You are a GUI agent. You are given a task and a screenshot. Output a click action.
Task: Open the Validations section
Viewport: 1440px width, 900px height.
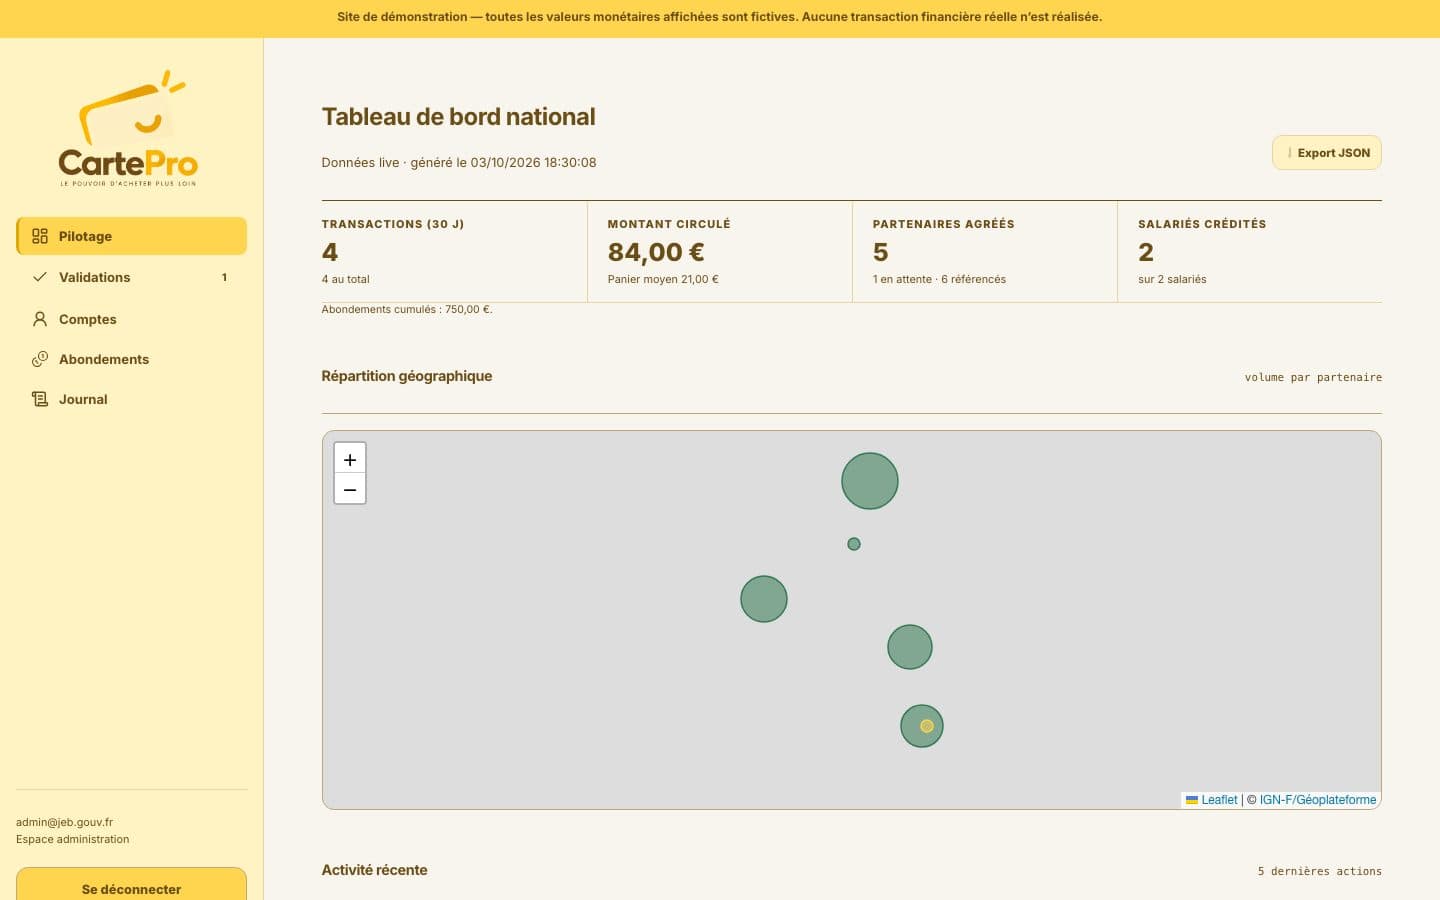(131, 277)
